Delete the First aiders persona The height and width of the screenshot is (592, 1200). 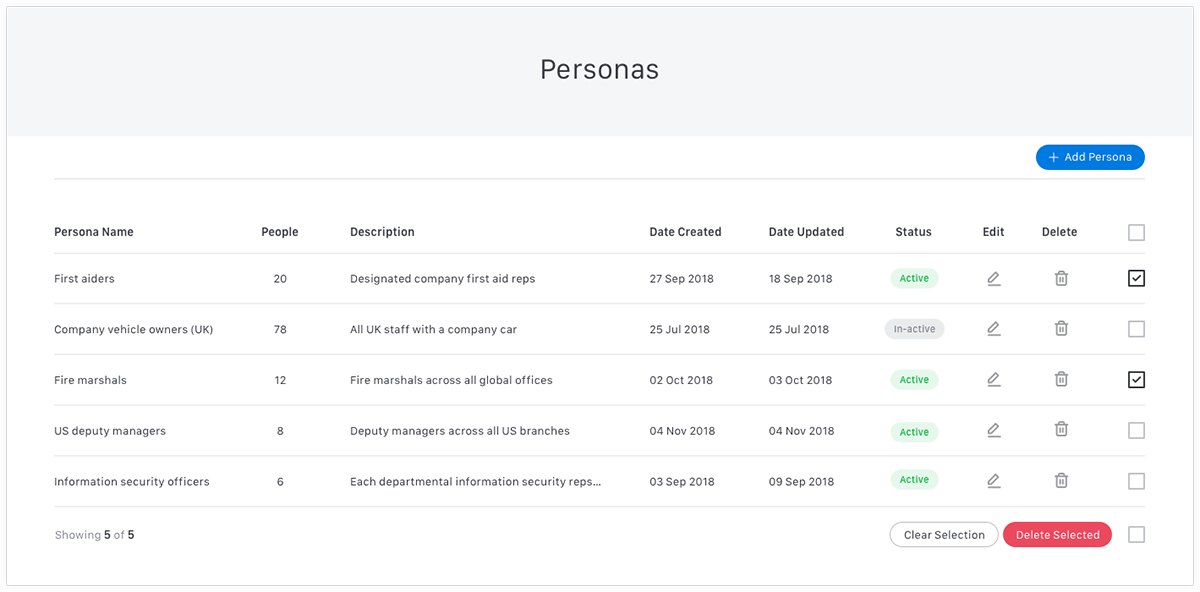click(1061, 279)
